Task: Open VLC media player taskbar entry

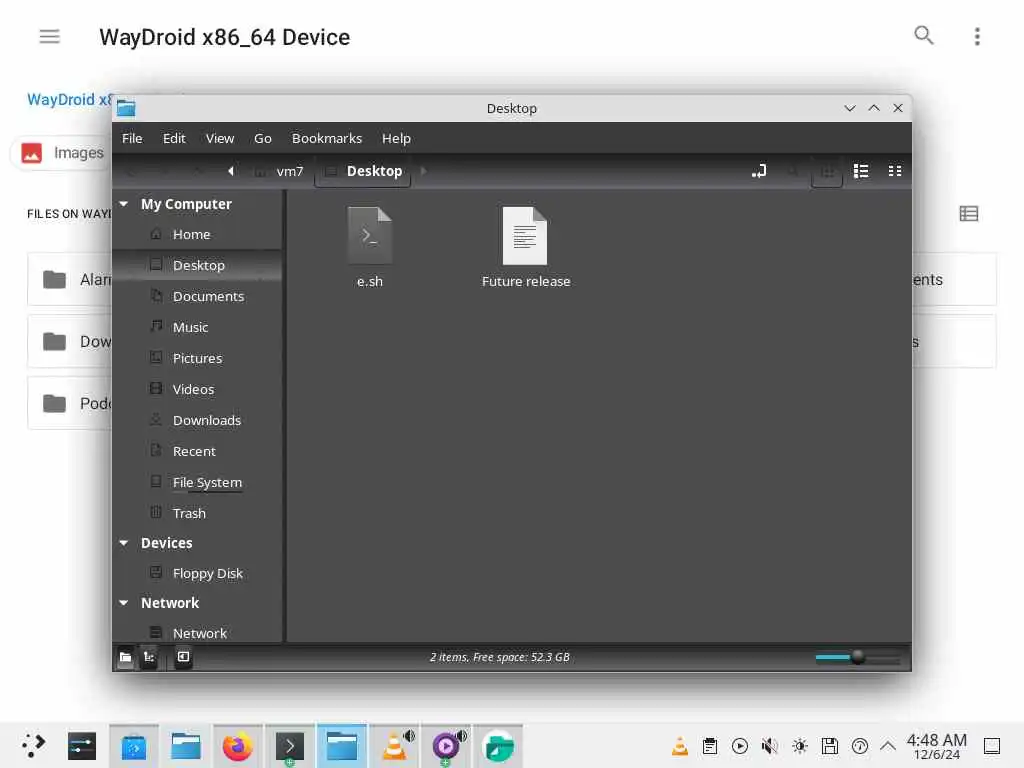Action: (394, 746)
